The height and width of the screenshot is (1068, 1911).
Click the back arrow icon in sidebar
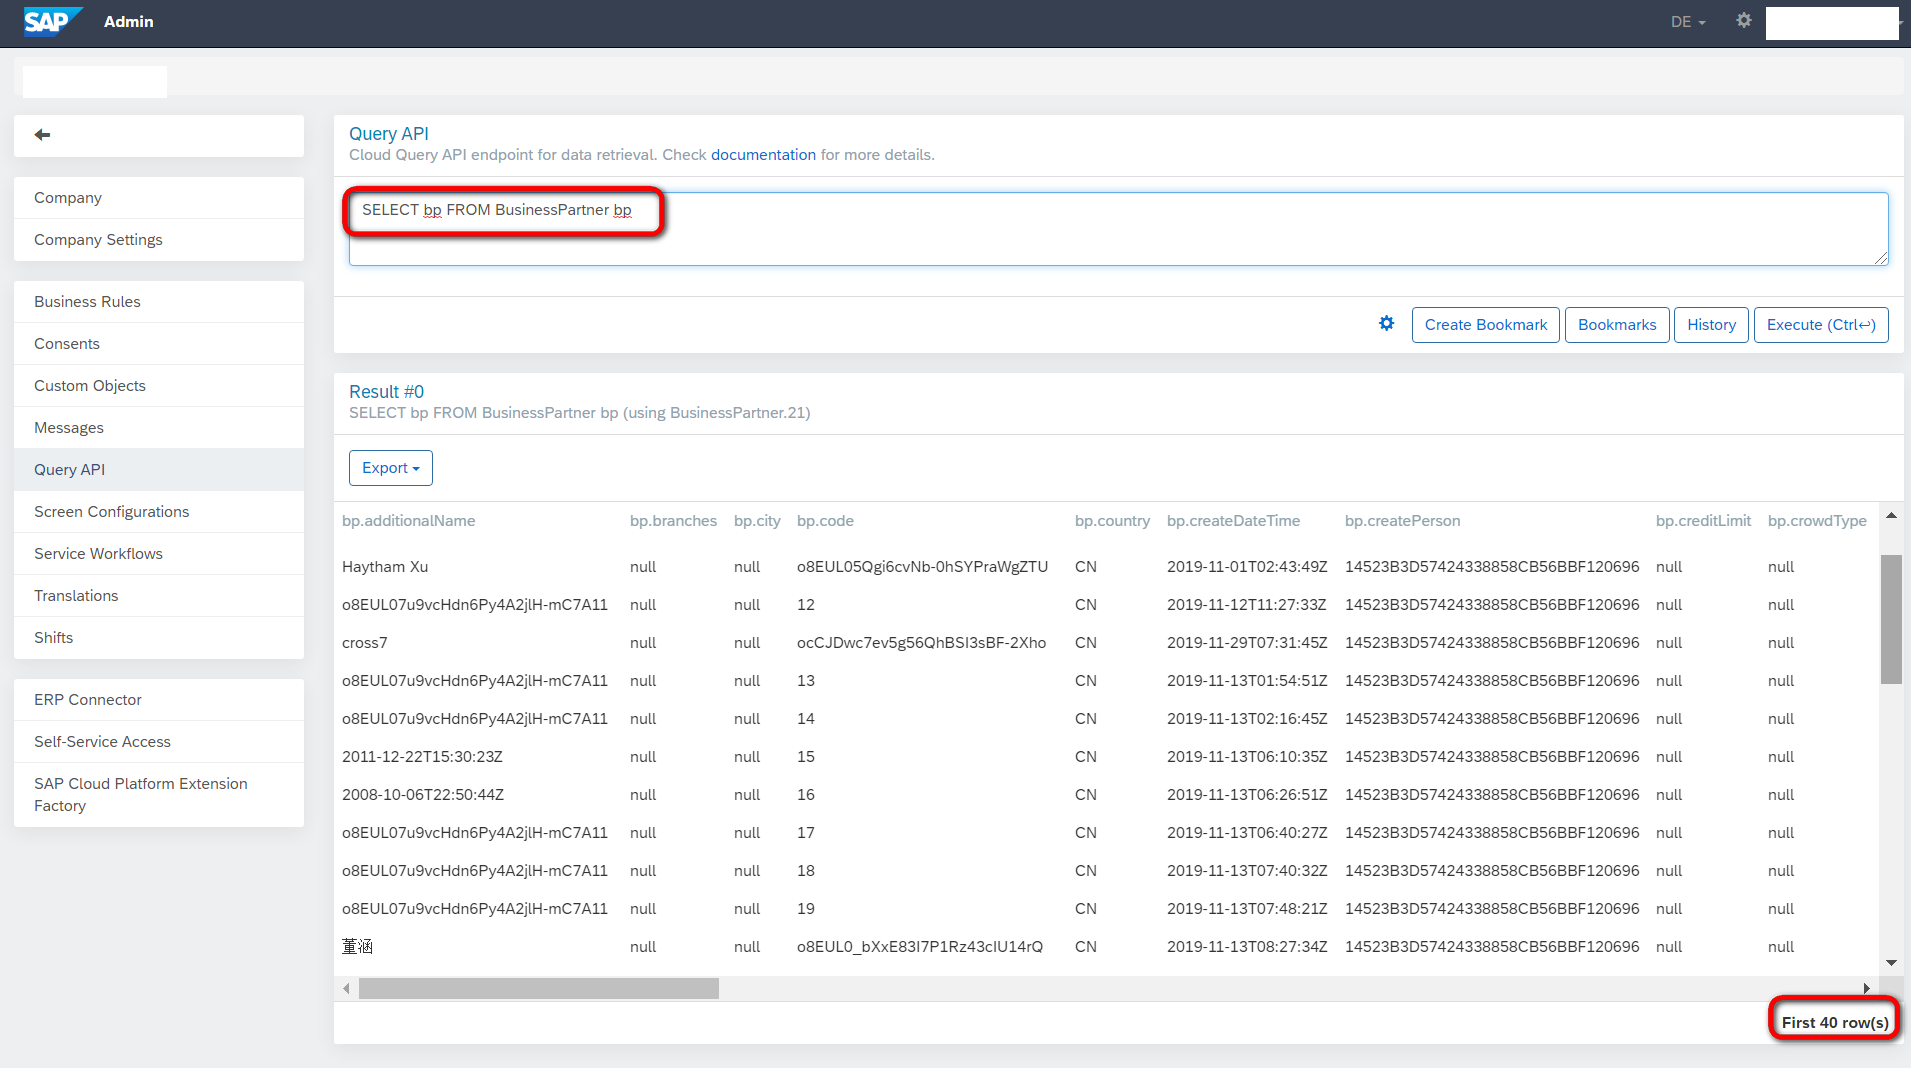pos(42,135)
